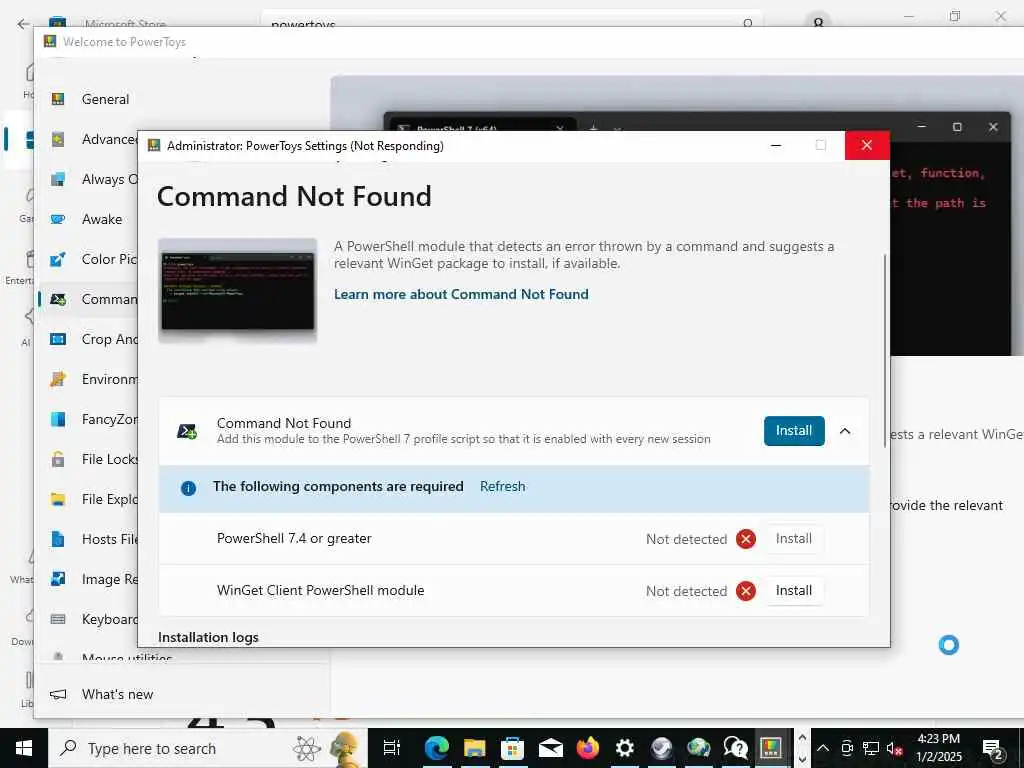Click the Installation logs heading

[x=208, y=637]
